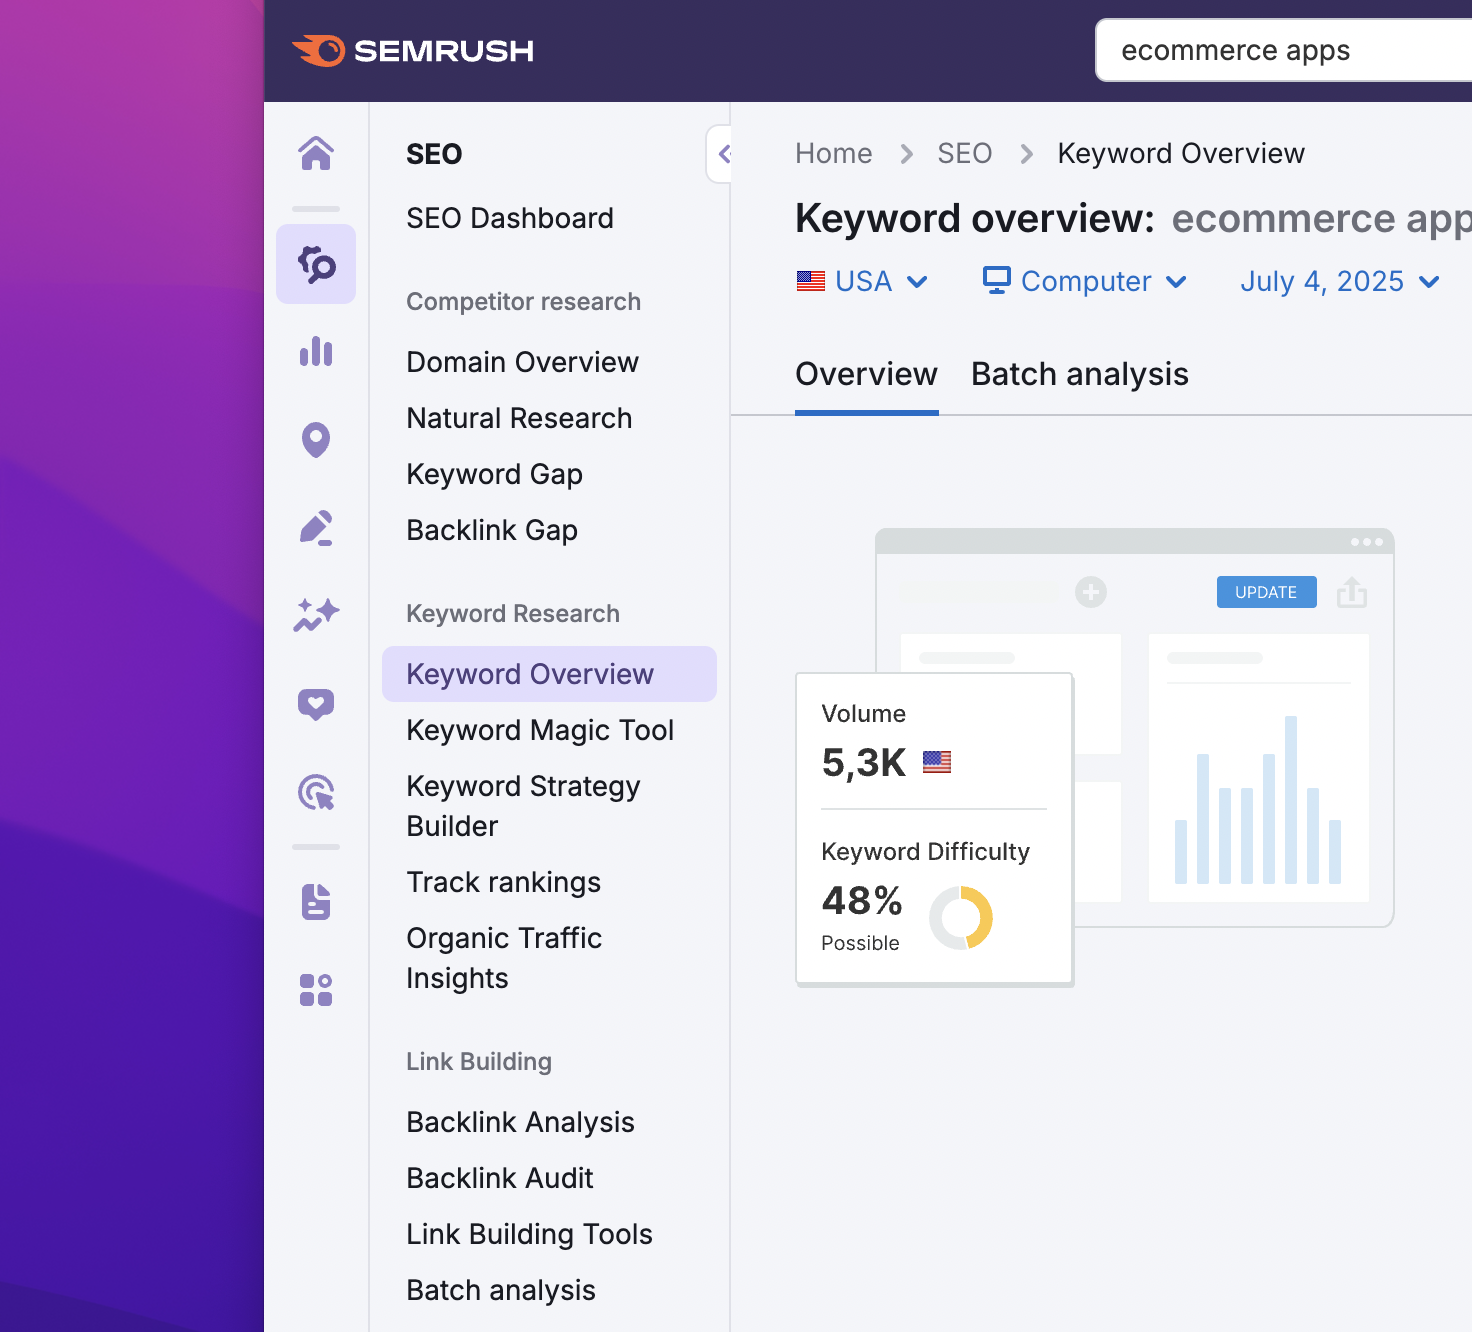
Task: Open the Content pencil sidebar icon
Action: [x=316, y=527]
